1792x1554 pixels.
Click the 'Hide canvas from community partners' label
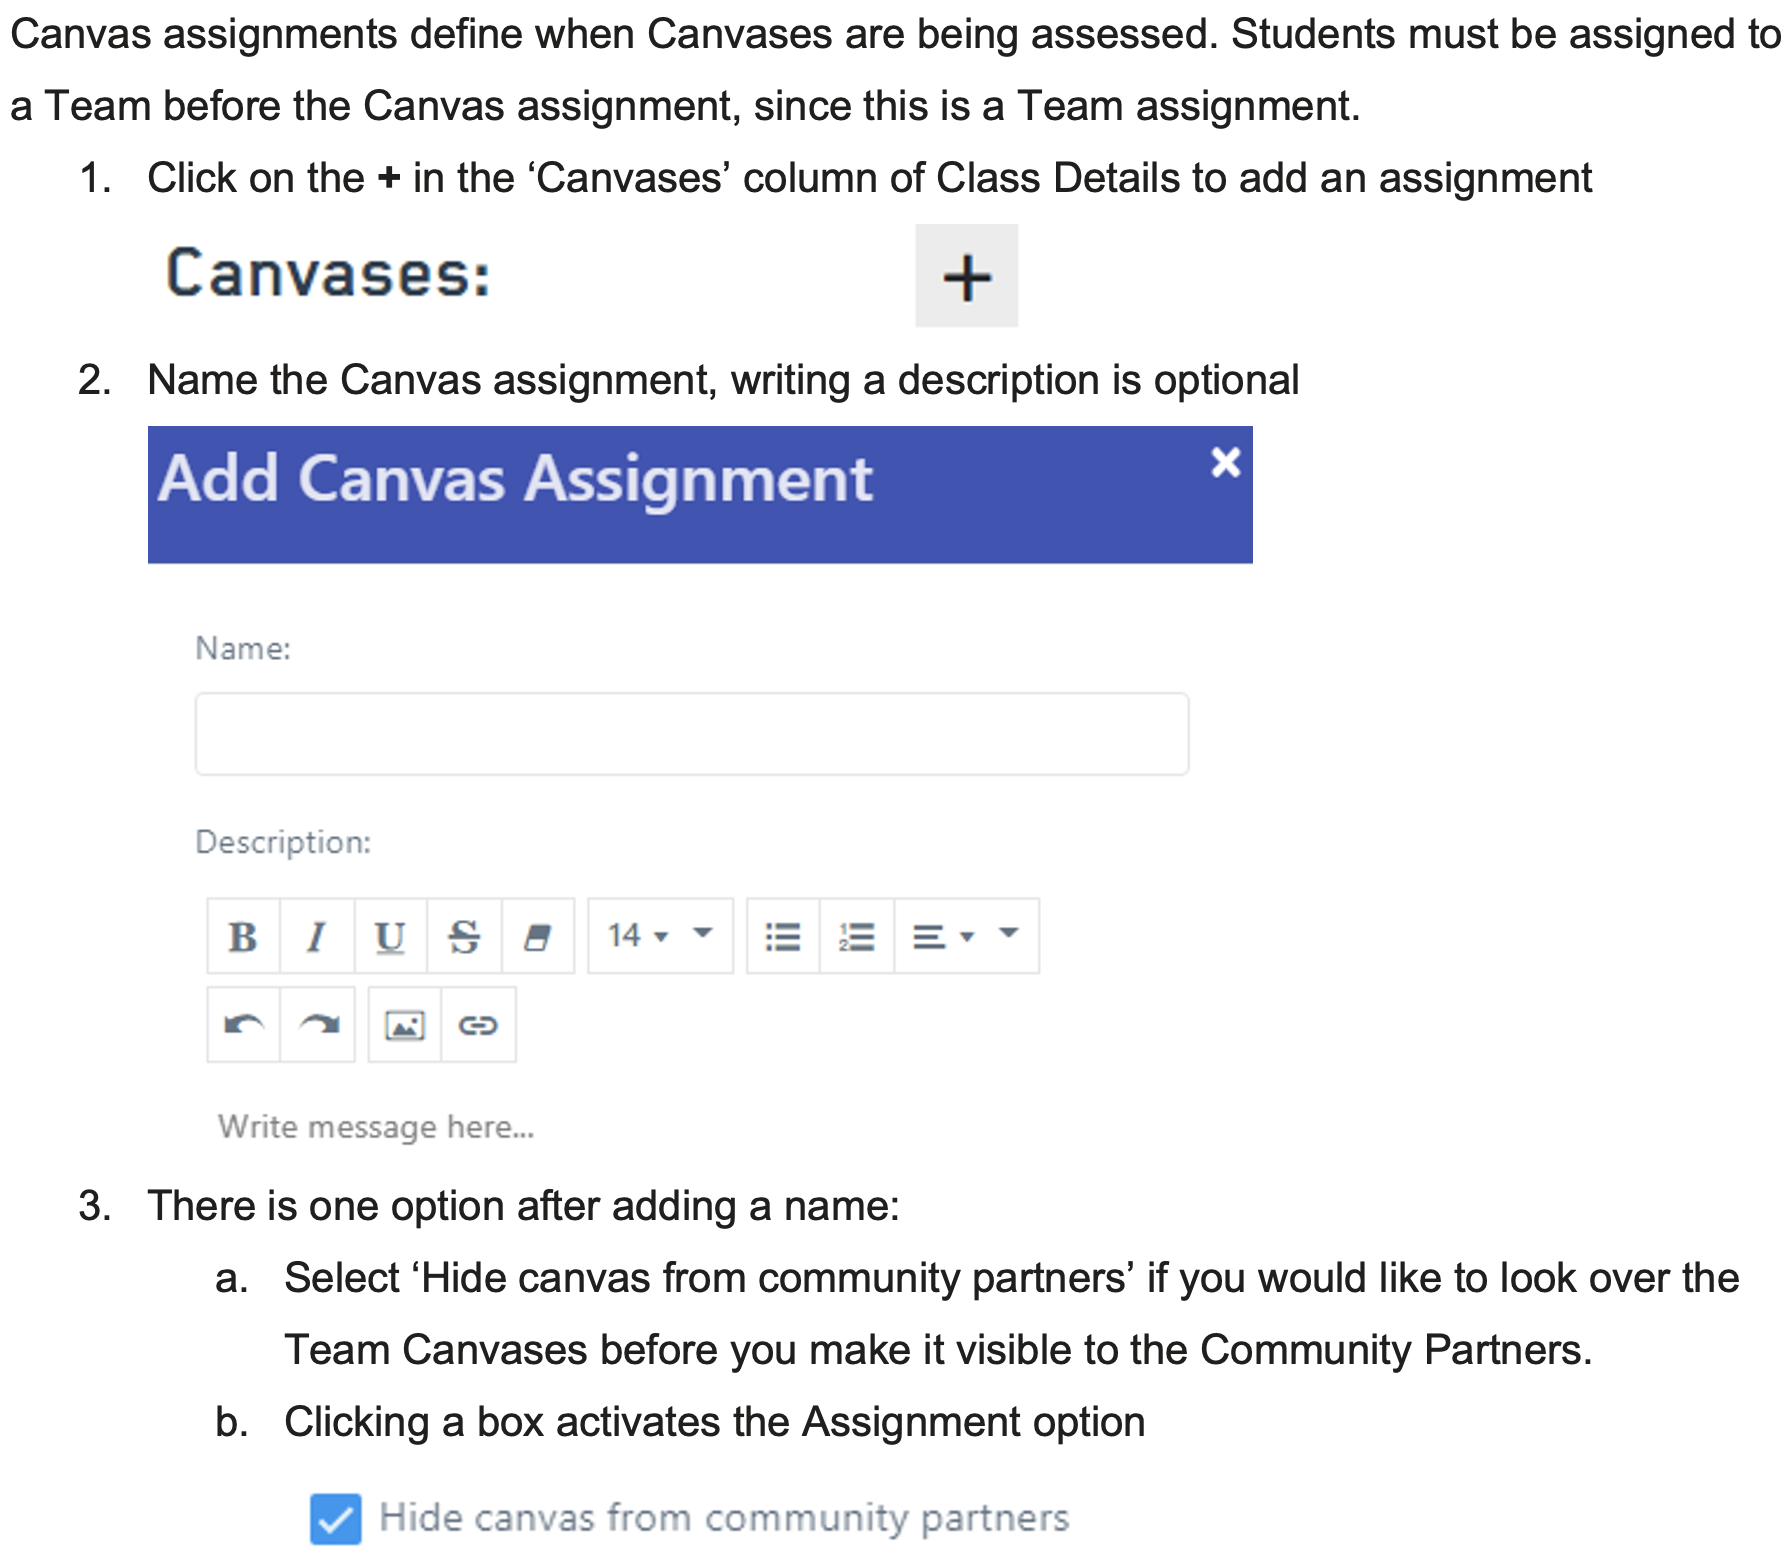(724, 1518)
